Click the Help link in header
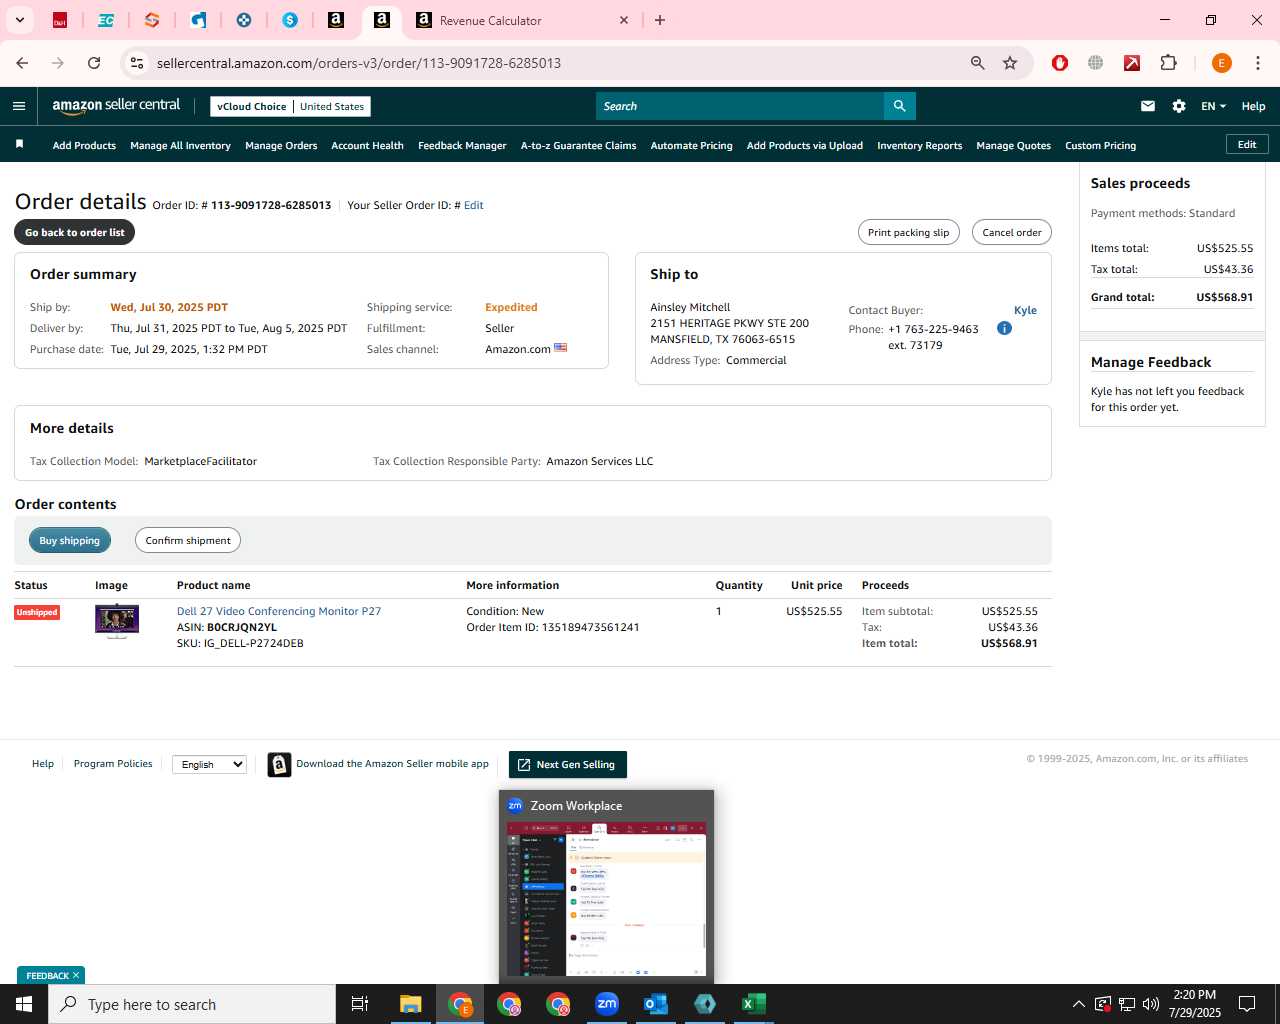 click(1253, 106)
